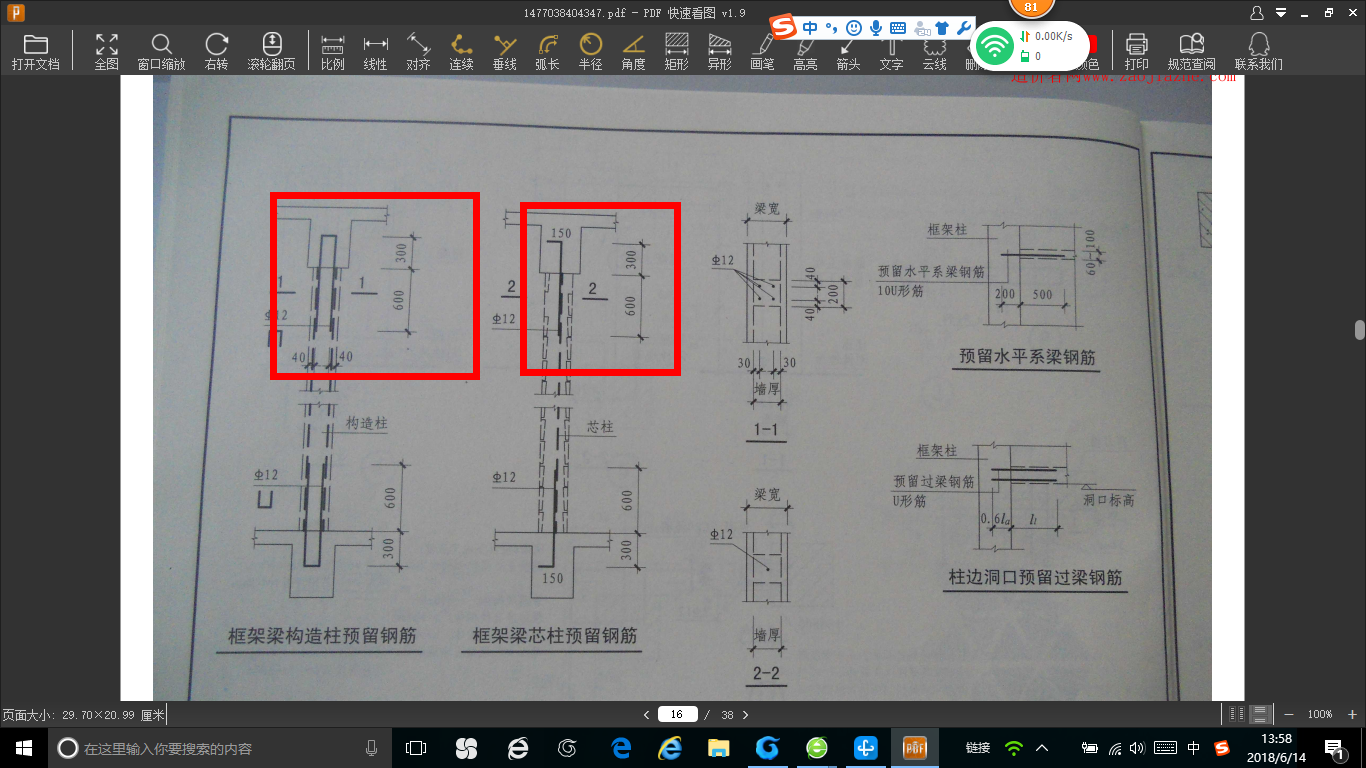Choose the 云线 cloud line tool
Viewport: 1366px width, 768px height.
coord(934,55)
